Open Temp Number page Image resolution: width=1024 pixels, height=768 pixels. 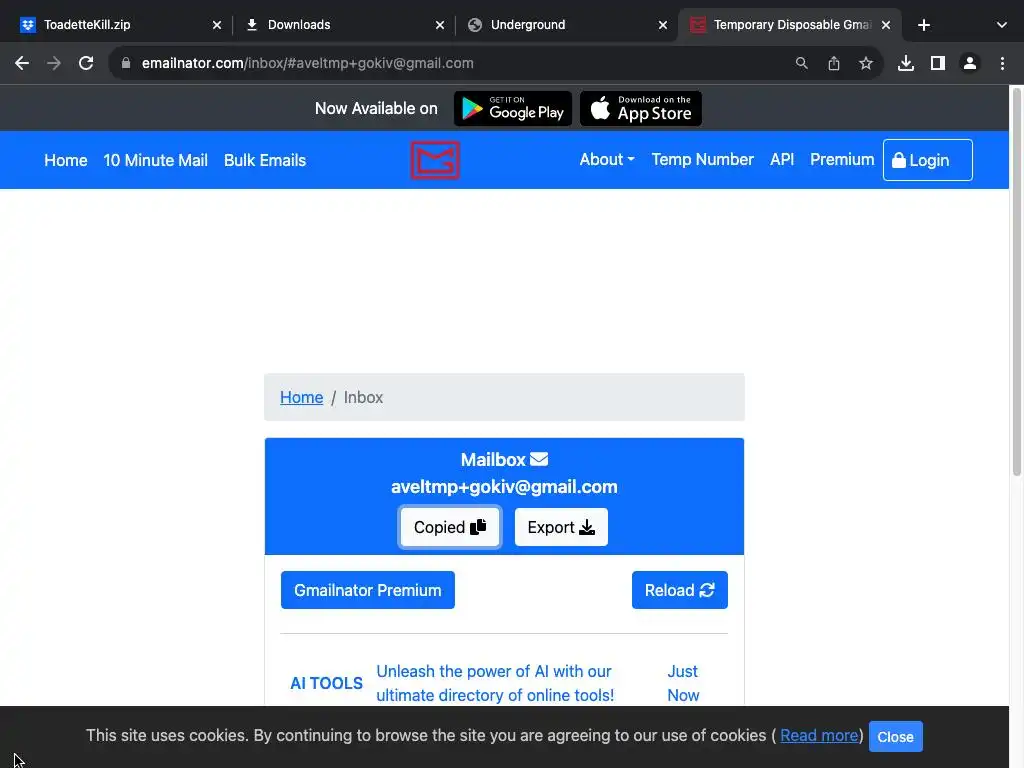(x=702, y=159)
